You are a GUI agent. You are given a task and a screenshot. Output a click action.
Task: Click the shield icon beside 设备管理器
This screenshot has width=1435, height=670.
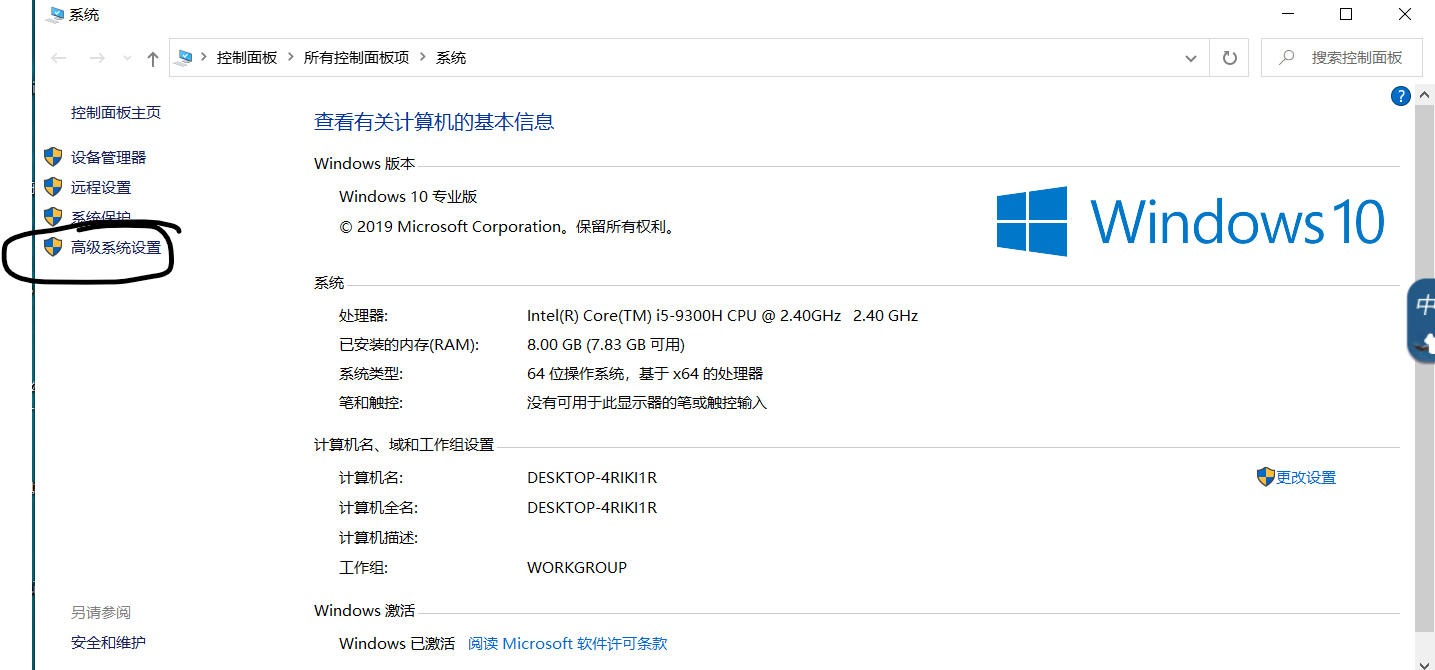point(54,157)
